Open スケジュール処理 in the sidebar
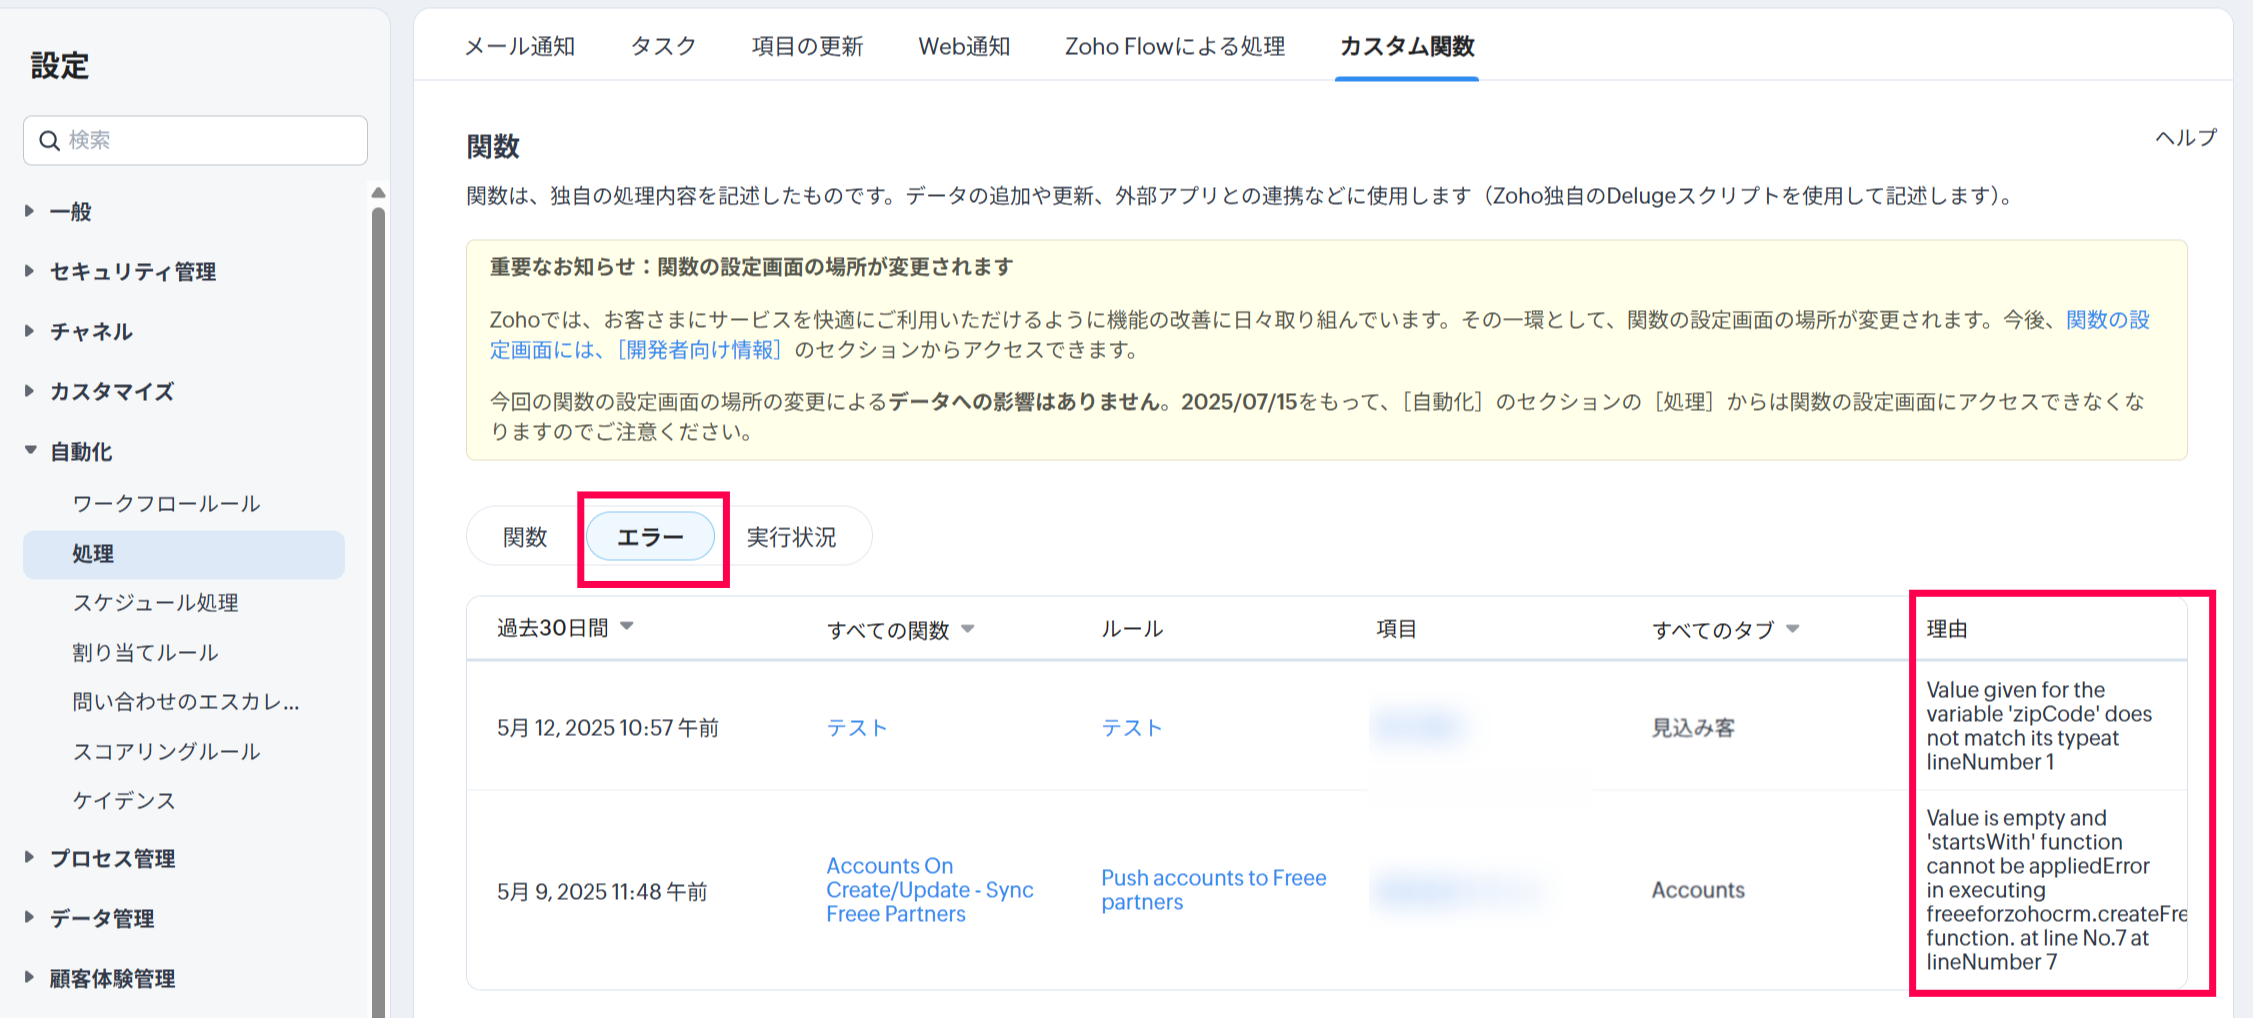Viewport: 2253px width, 1018px height. (x=155, y=603)
